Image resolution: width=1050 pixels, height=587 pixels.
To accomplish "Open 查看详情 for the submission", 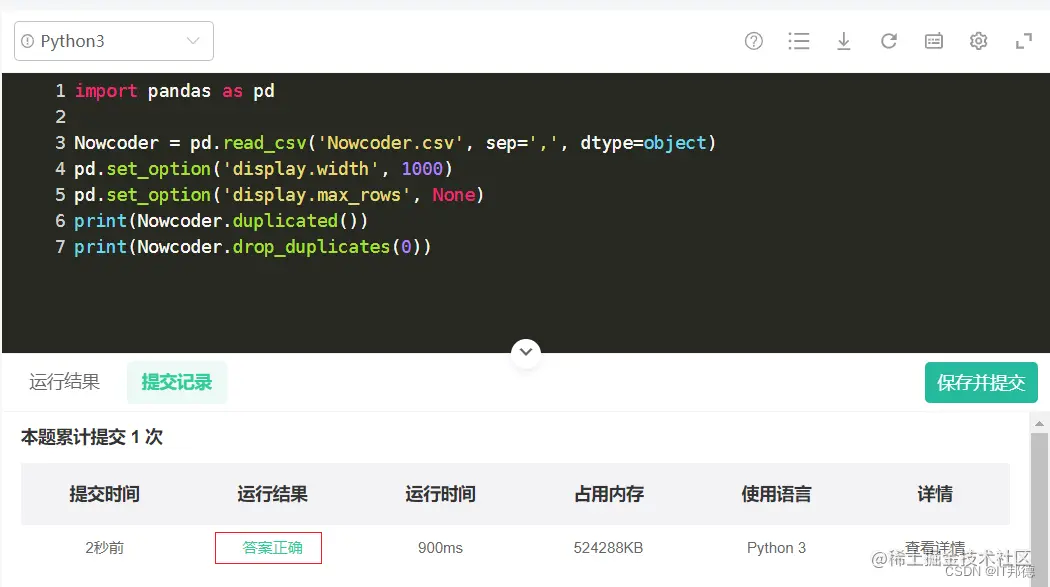I will (935, 548).
